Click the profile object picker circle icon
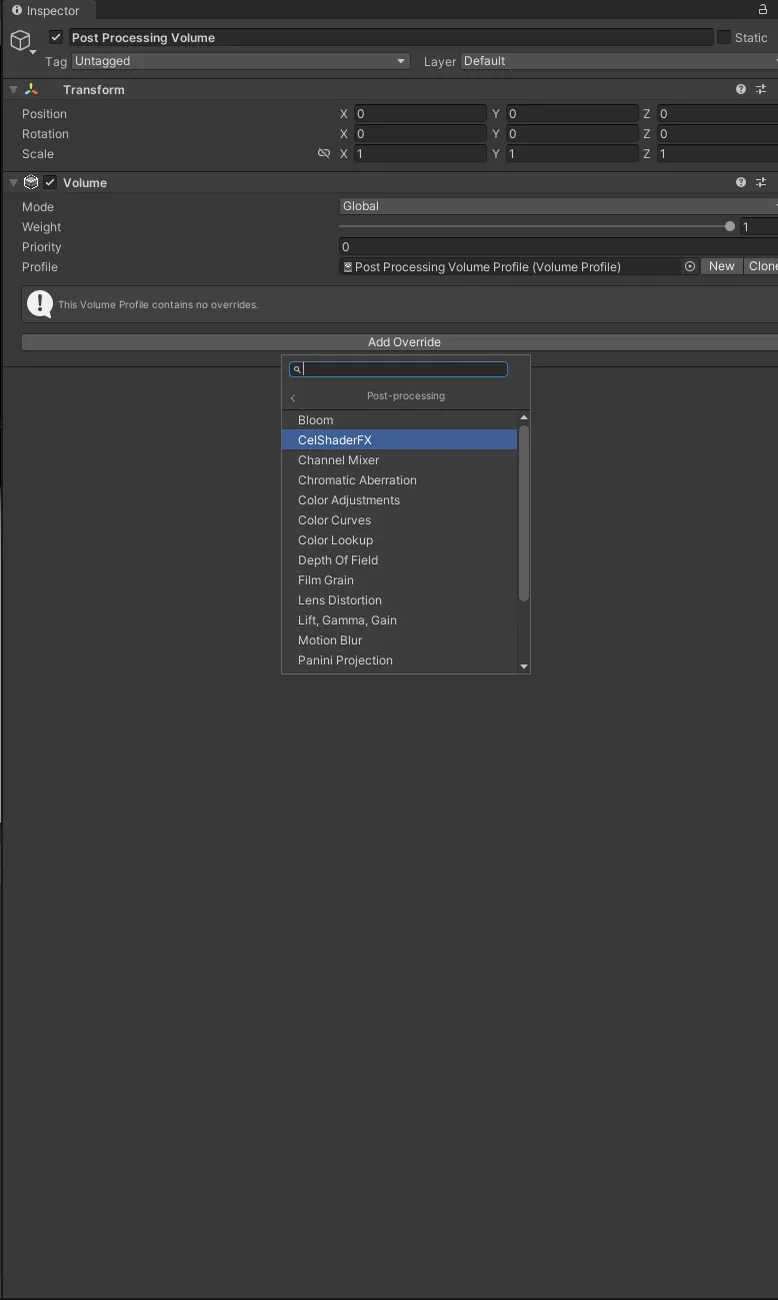The width and height of the screenshot is (778, 1300). [x=690, y=266]
